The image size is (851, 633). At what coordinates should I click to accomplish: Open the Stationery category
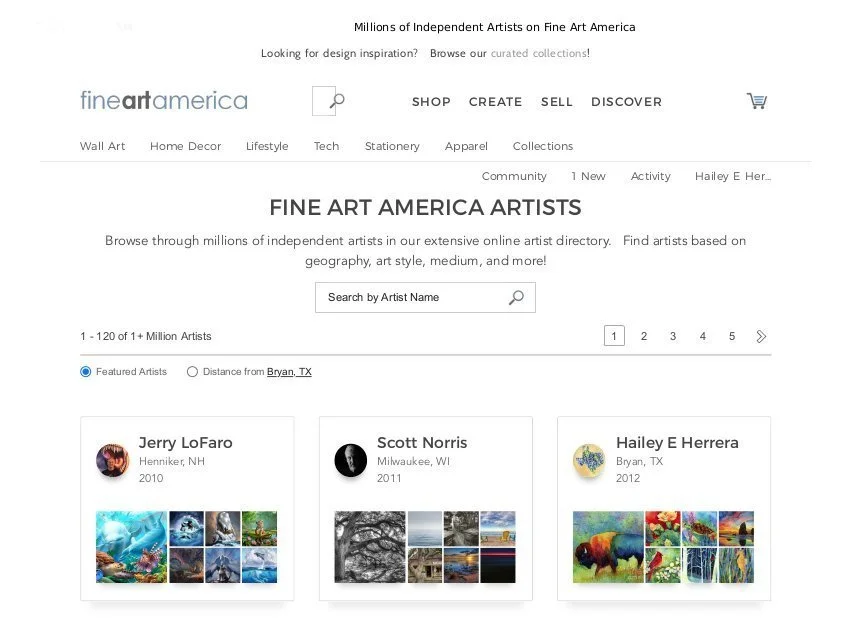click(x=392, y=146)
